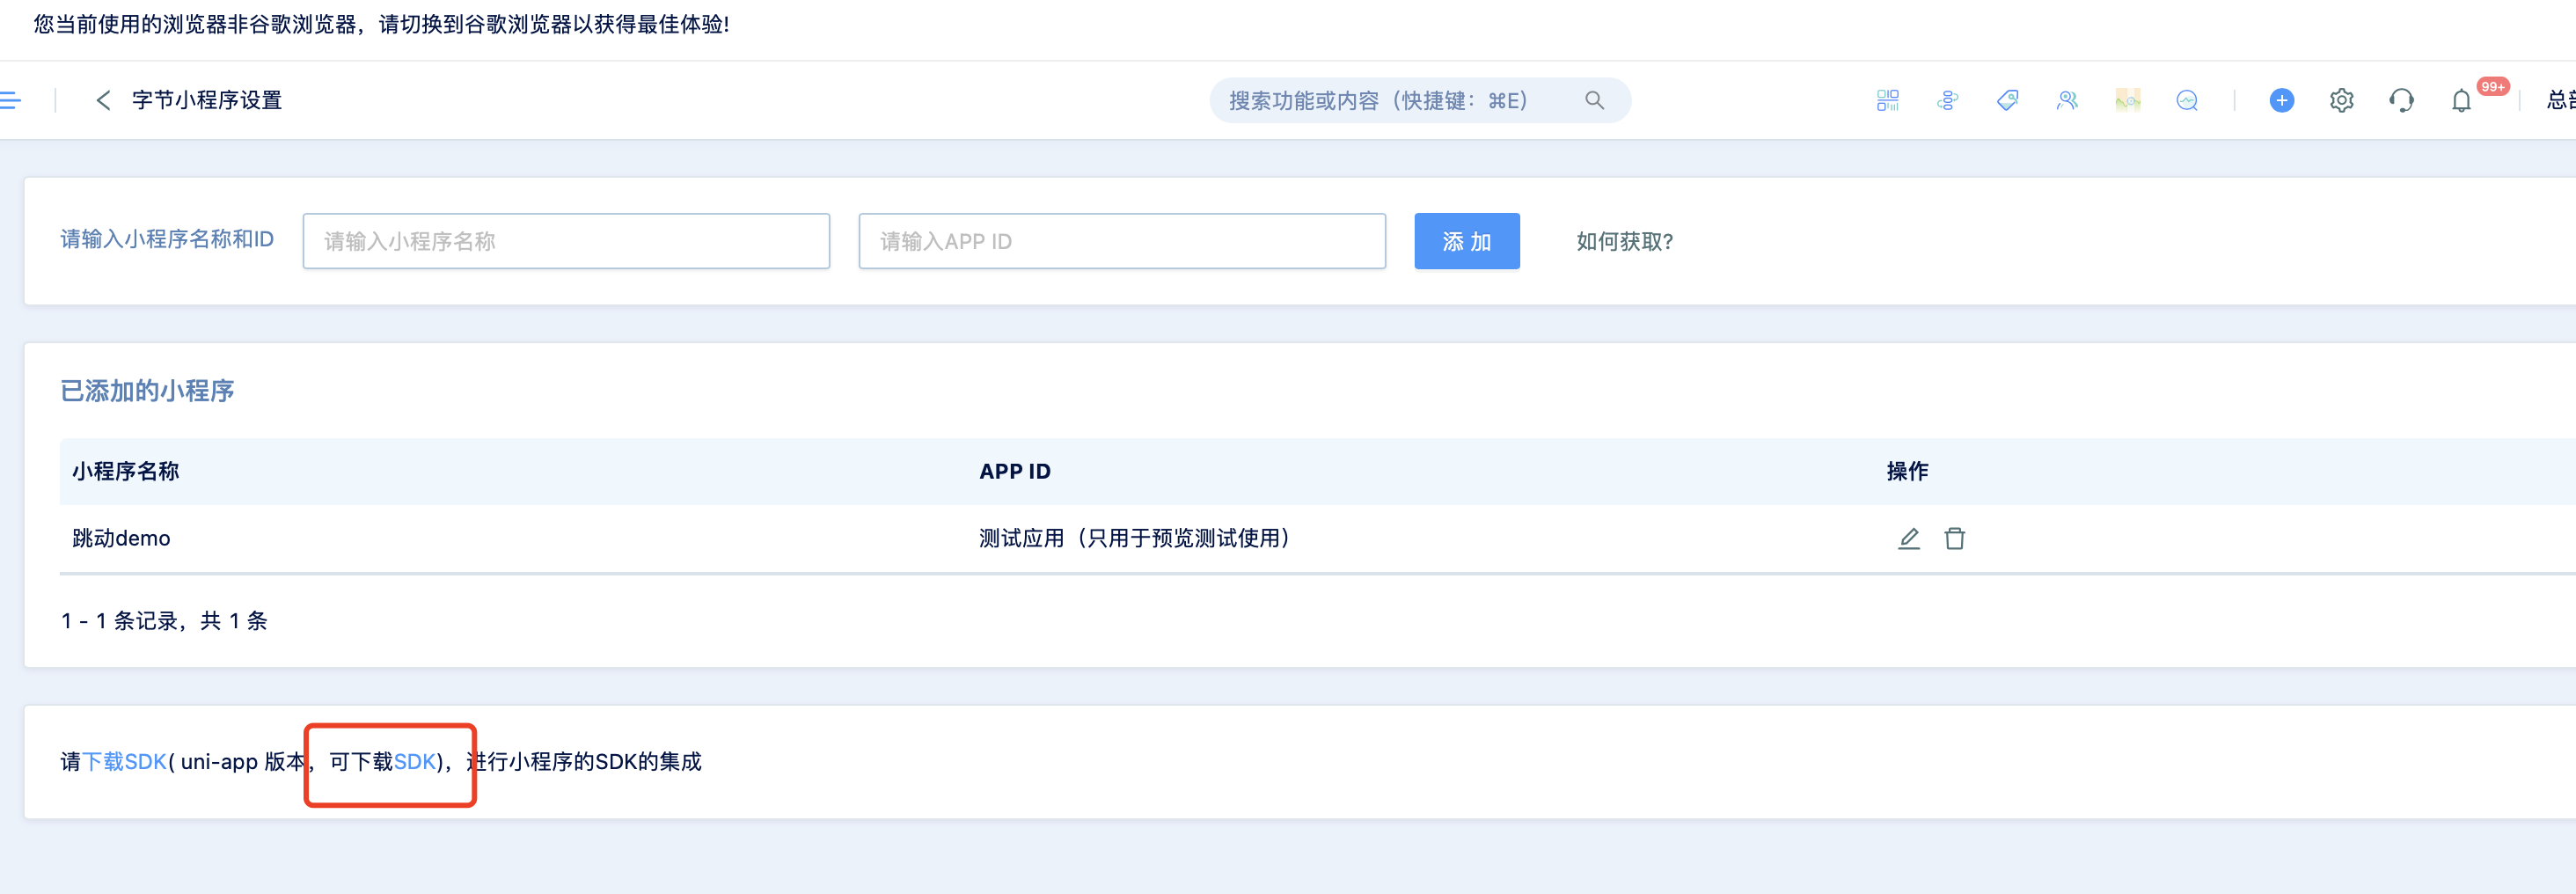This screenshot has width=2576, height=894.
Task: Edit the 跳动demo entry with pencil icon
Action: pos(1908,539)
